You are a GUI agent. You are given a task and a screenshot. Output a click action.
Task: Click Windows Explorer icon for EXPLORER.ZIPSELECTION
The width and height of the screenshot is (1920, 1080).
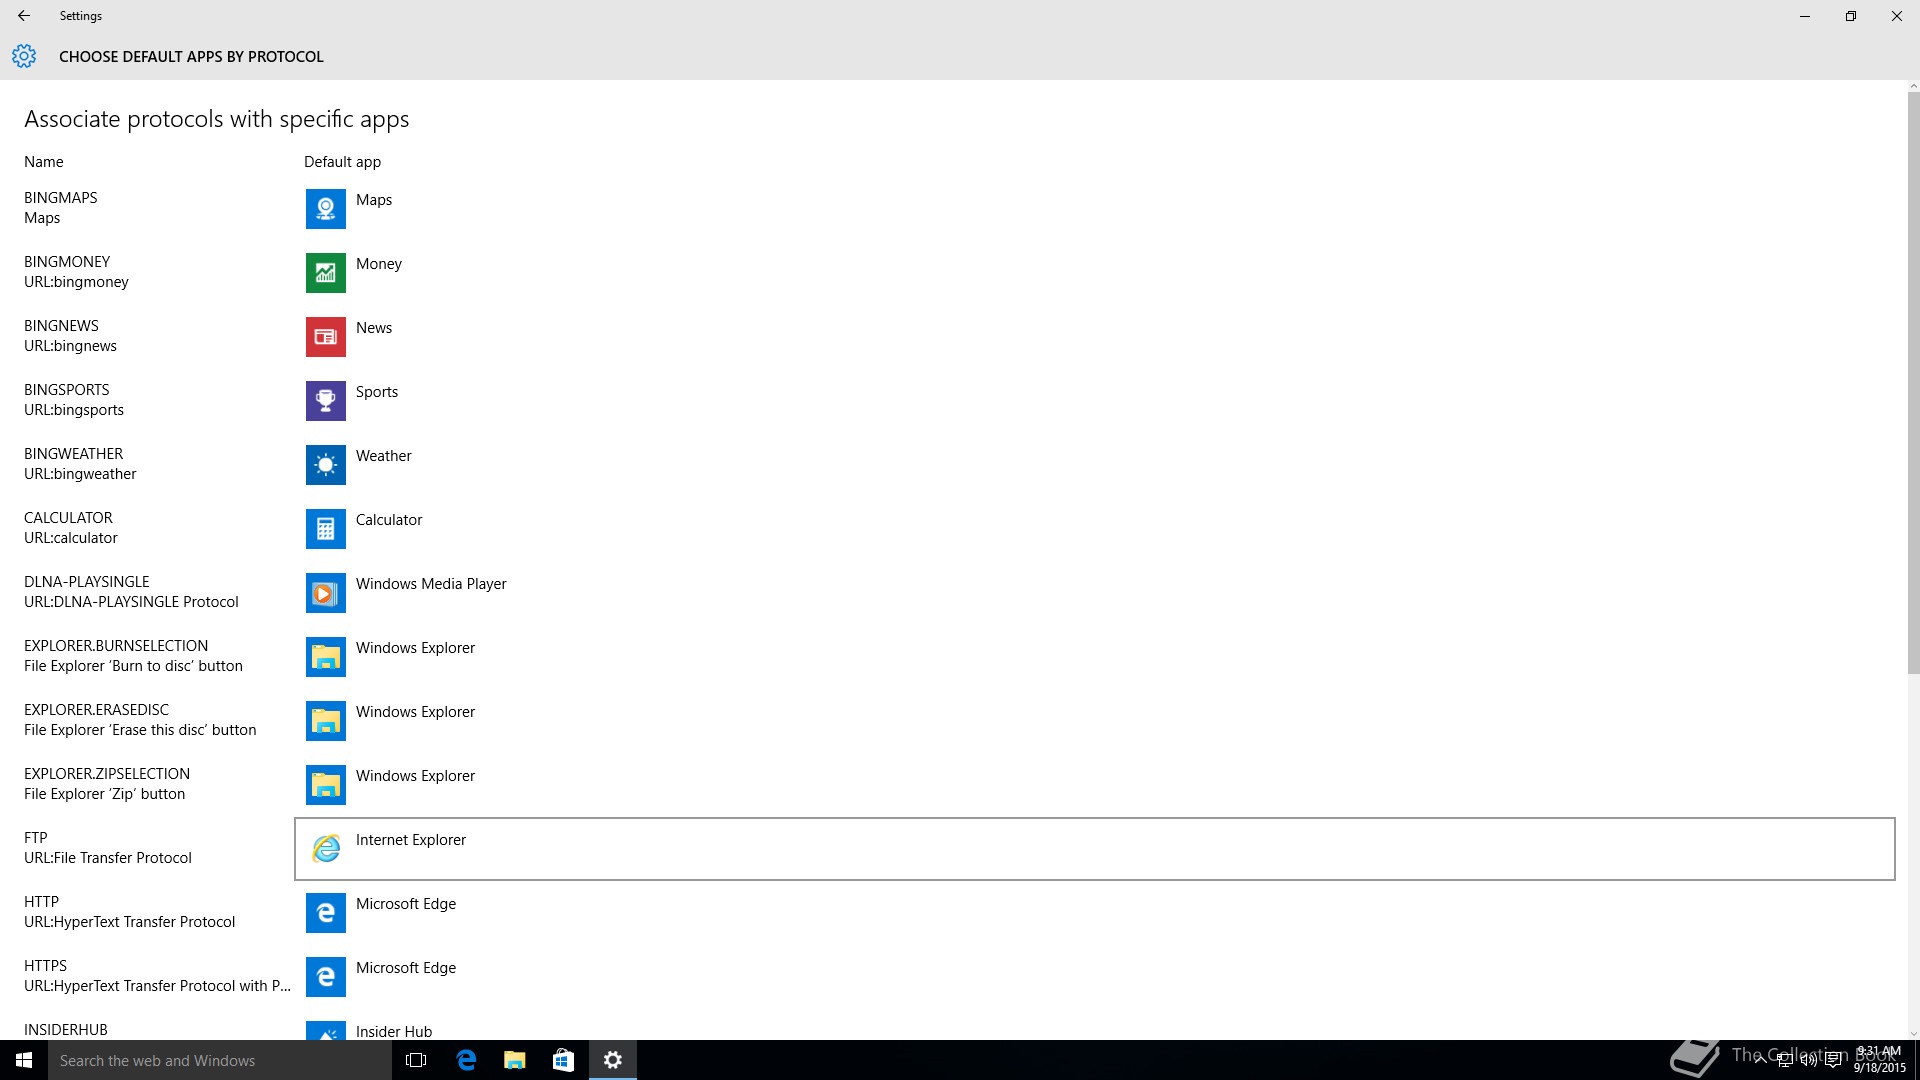(325, 785)
